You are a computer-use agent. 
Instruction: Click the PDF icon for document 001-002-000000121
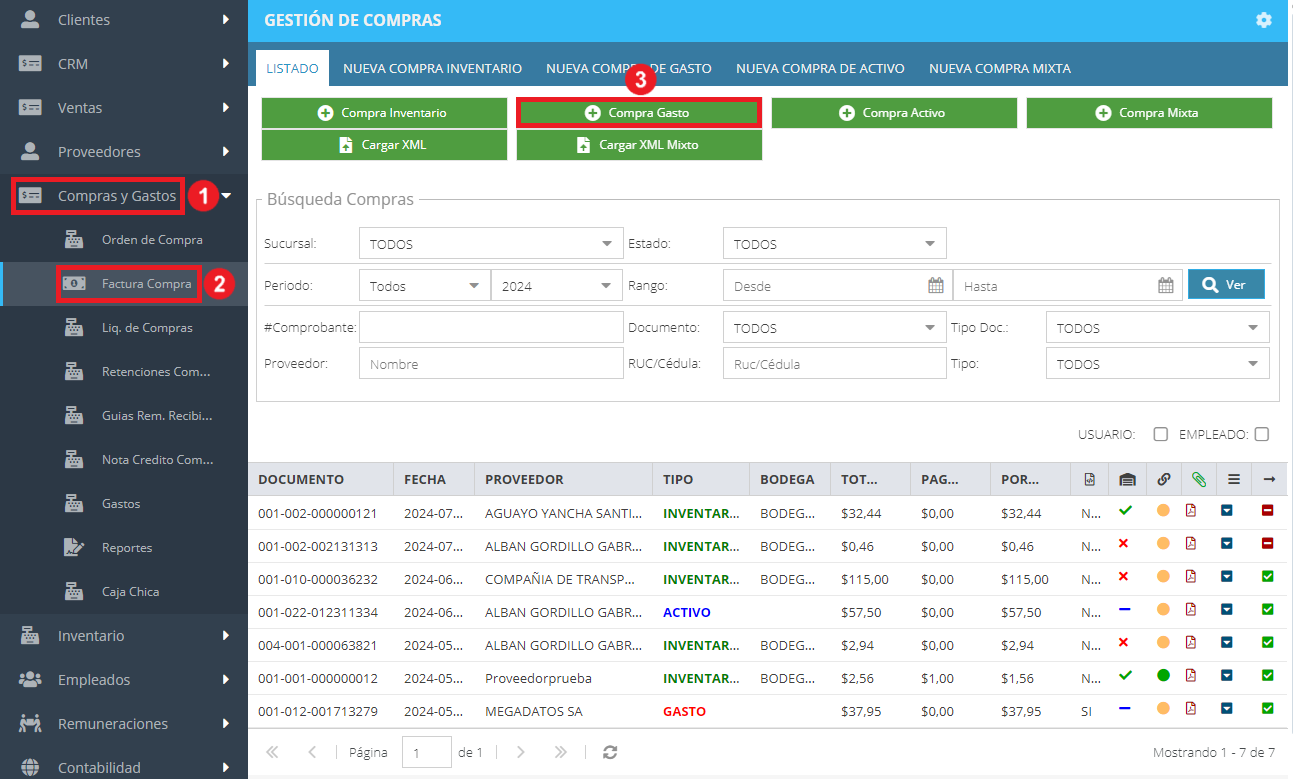1190,512
